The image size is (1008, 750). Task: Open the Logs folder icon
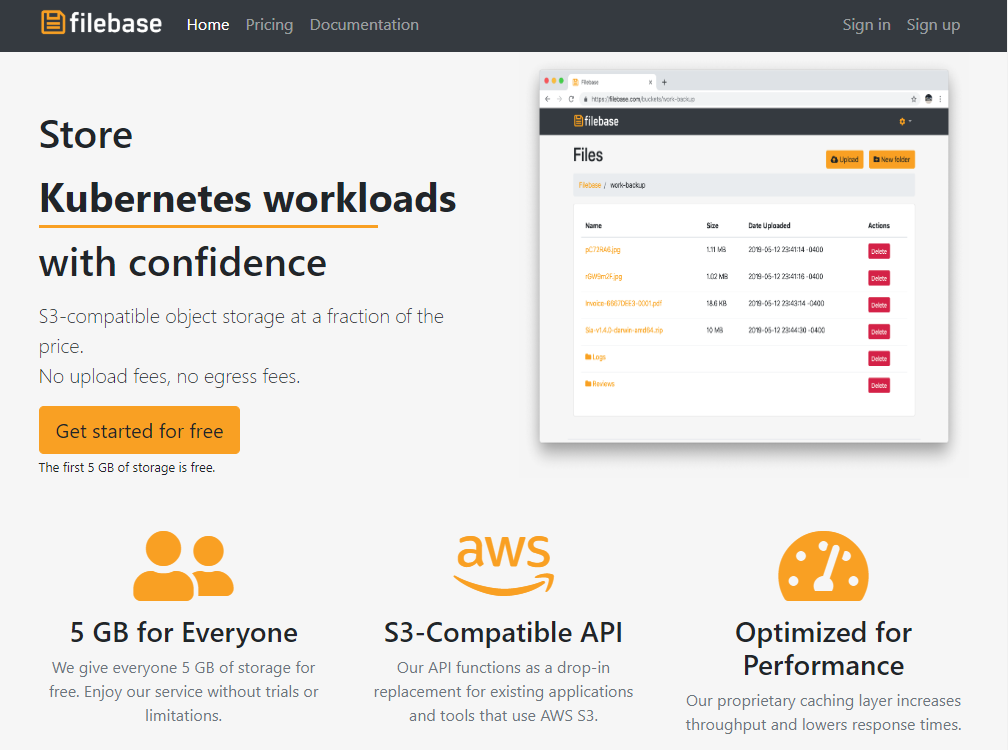[588, 356]
